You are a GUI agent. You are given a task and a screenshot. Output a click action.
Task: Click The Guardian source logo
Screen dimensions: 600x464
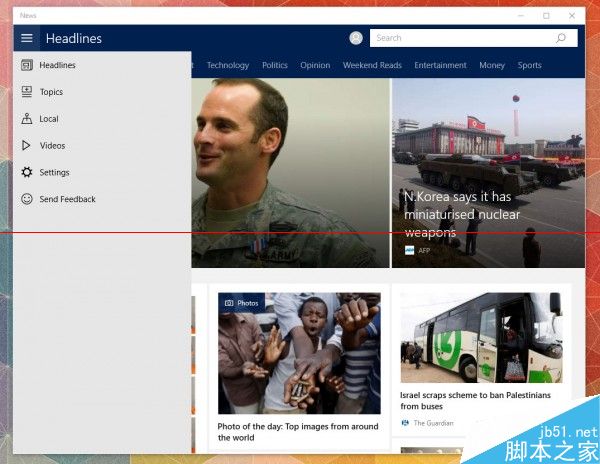pos(405,423)
